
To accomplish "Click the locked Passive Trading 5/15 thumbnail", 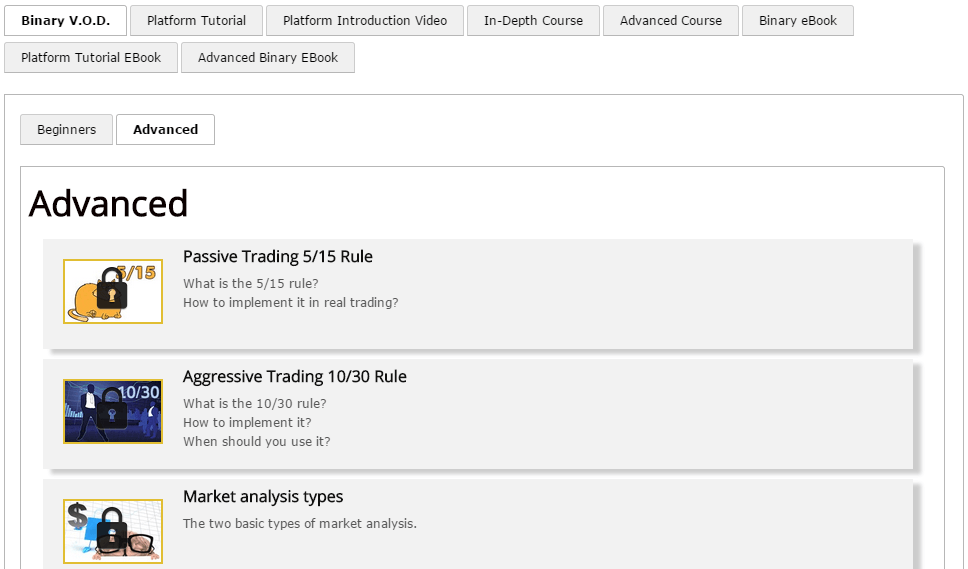I will pyautogui.click(x=113, y=291).
